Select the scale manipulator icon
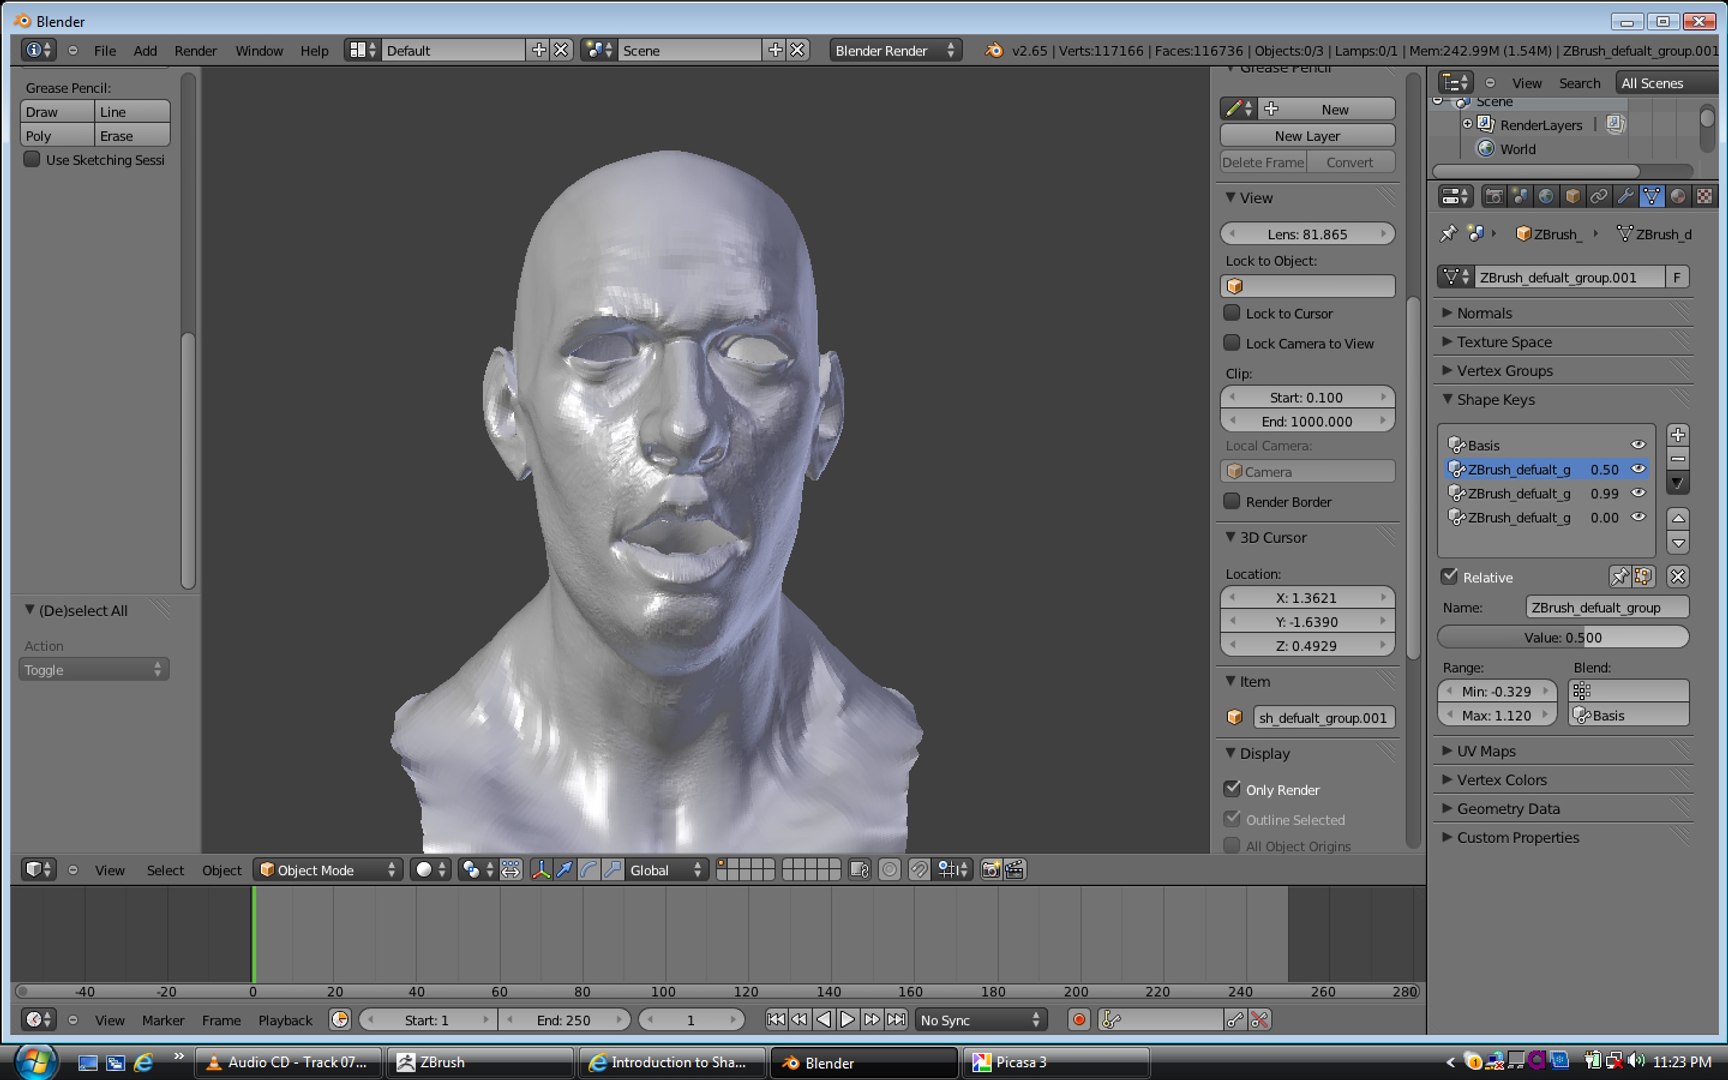 [613, 870]
